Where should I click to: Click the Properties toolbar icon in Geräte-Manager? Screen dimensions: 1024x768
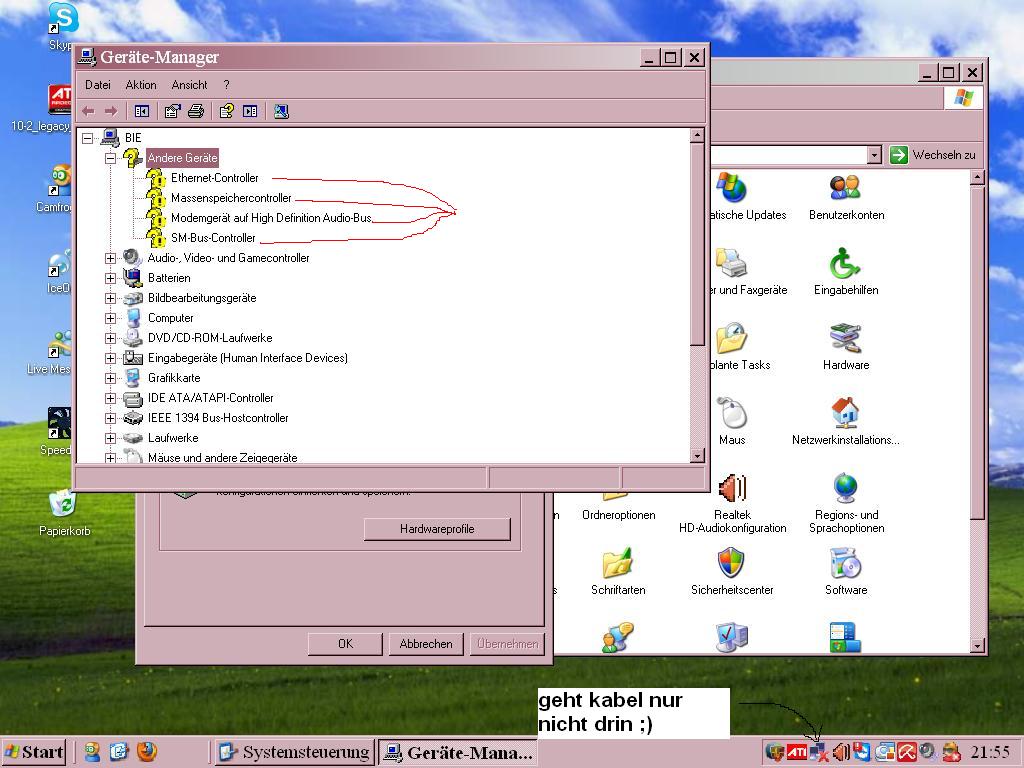point(172,111)
